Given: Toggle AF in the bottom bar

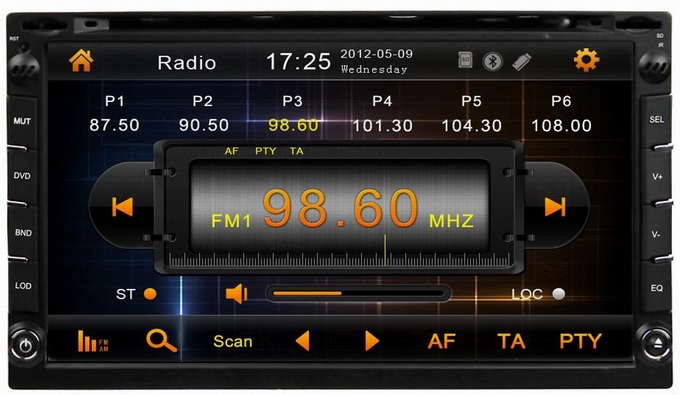Looking at the screenshot, I should pos(441,341).
